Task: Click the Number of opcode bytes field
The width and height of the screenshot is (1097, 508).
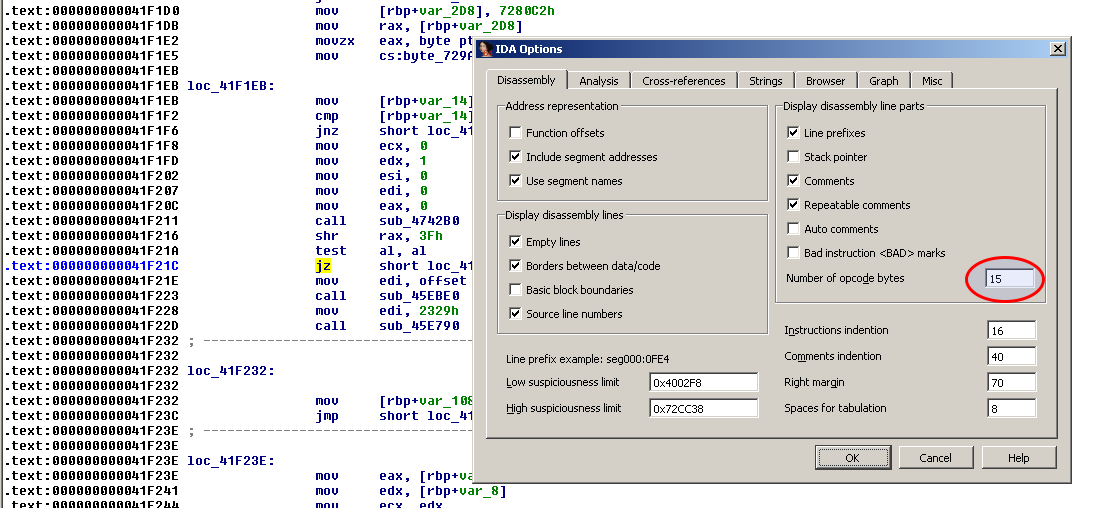Action: 1010,279
